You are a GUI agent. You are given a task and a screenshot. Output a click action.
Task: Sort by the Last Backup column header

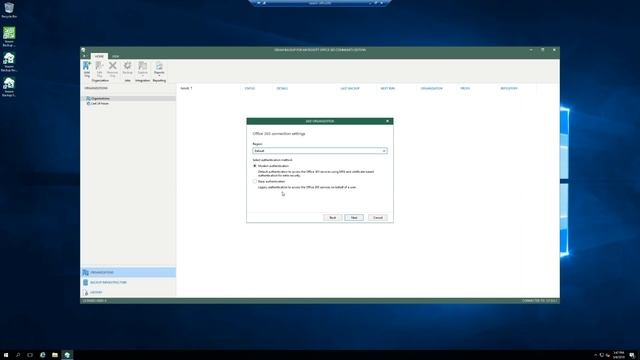click(x=350, y=88)
